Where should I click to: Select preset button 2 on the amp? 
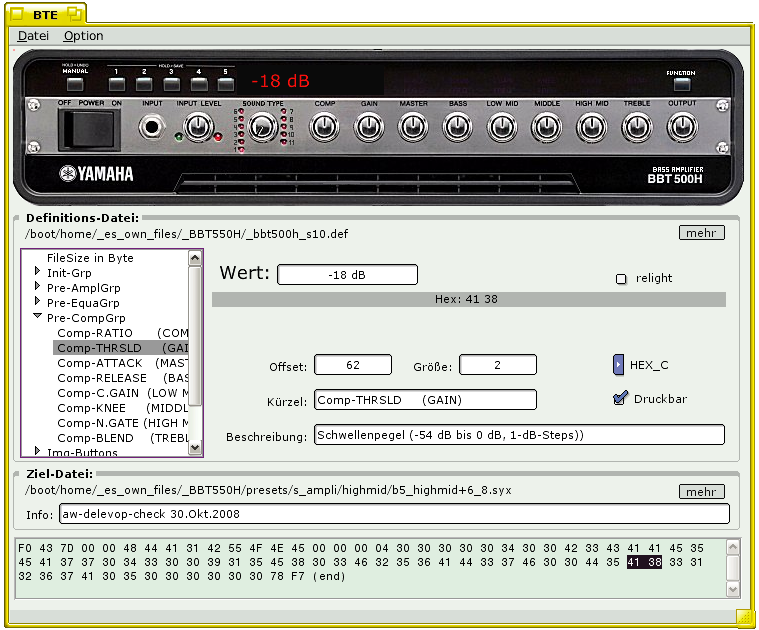(x=144, y=85)
